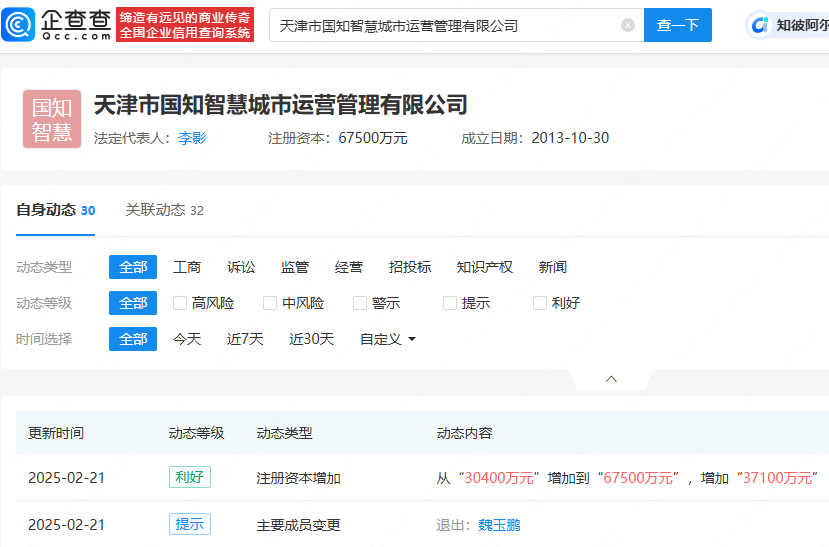Click the 提示 tag in 主要成员变更 row
The image size is (829, 547).
click(190, 524)
